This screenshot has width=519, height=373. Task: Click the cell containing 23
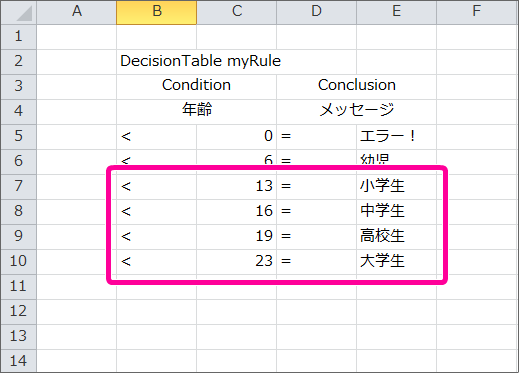[236, 262]
